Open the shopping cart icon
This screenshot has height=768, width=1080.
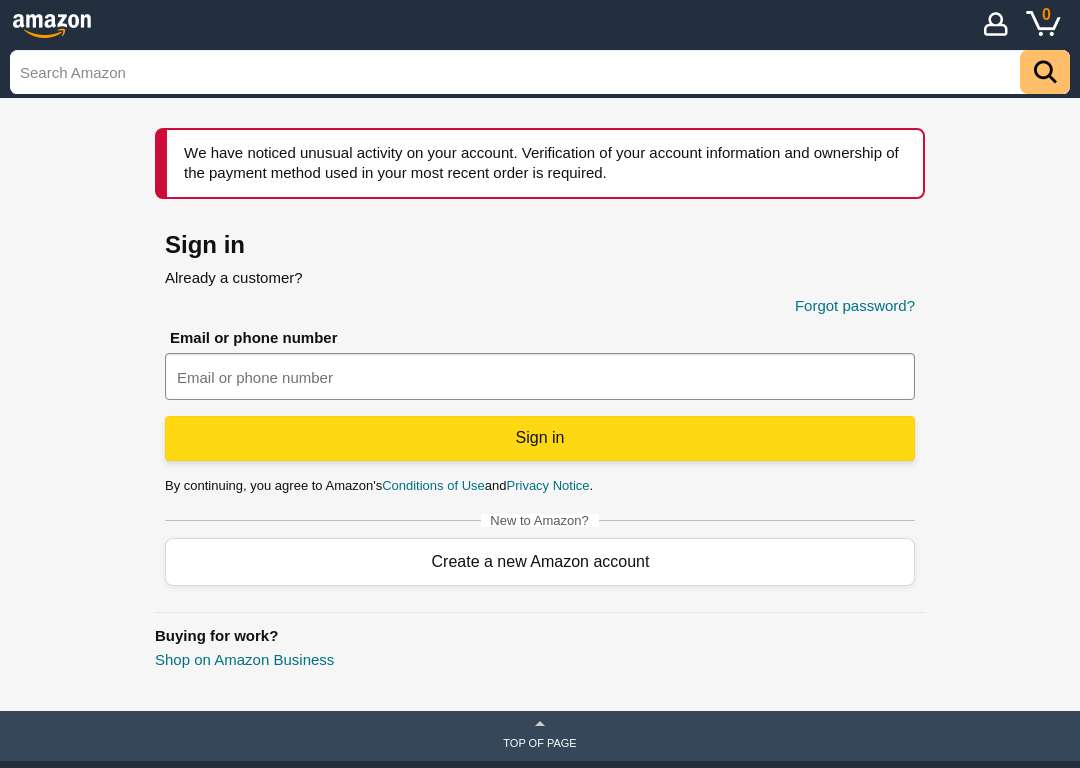click(1043, 23)
